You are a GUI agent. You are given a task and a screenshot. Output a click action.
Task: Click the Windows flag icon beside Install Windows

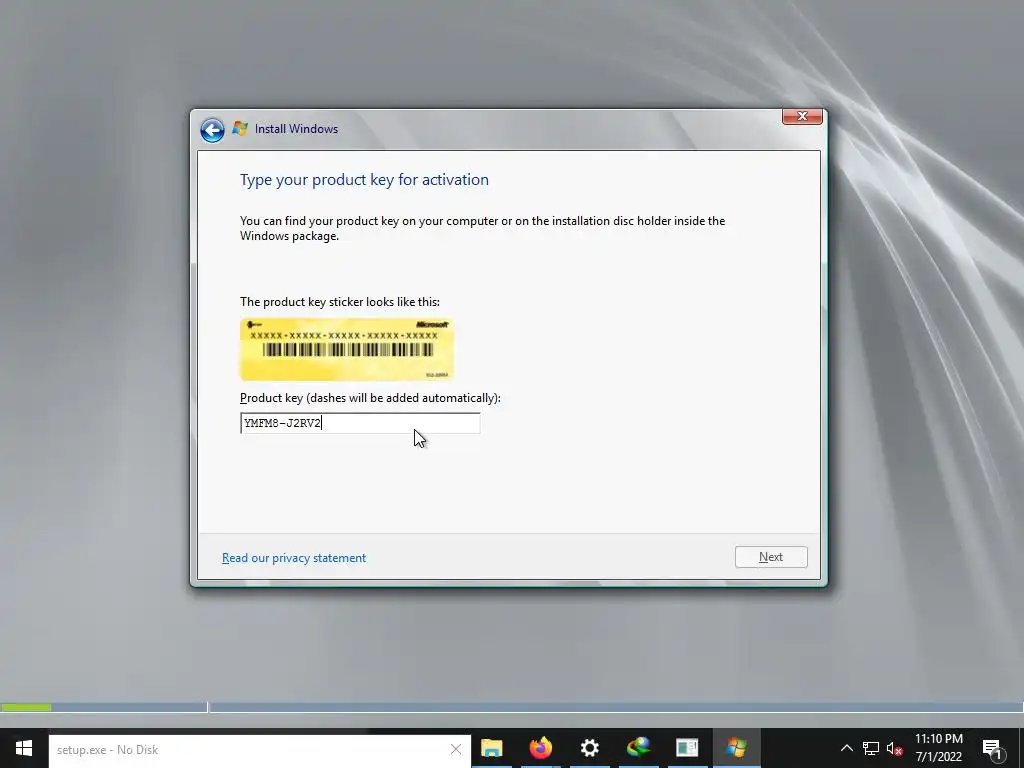[240, 129]
